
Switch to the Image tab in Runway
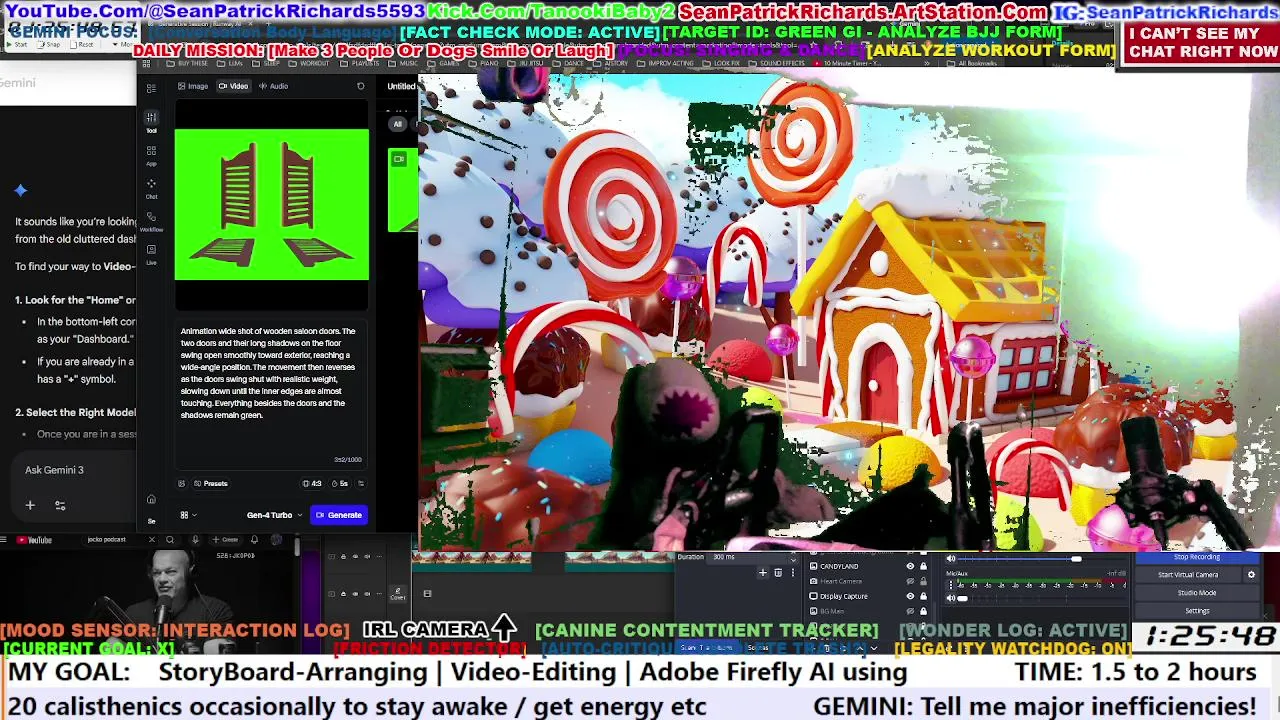[192, 86]
